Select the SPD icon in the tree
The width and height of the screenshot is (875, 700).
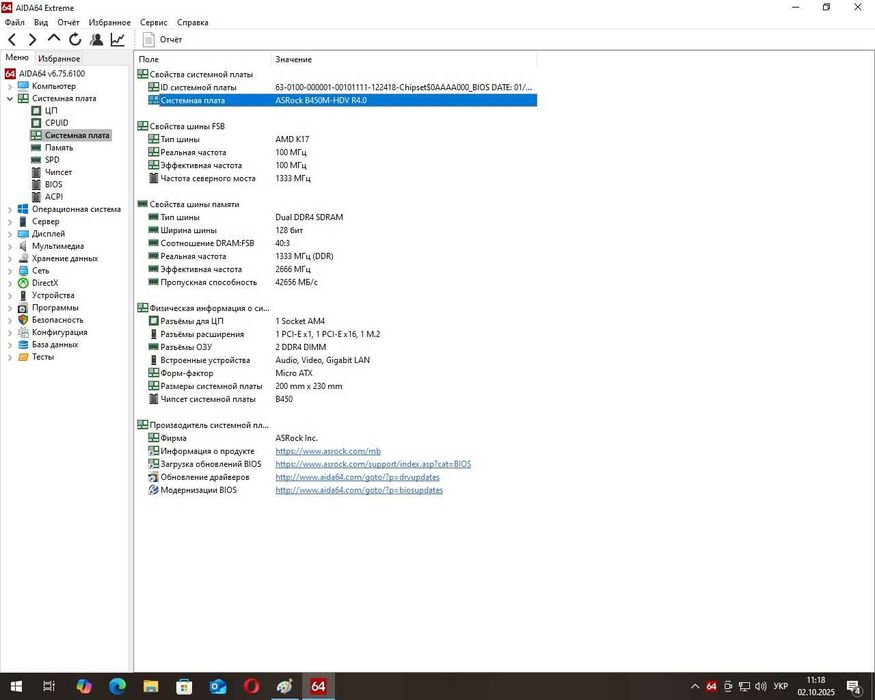[36, 160]
